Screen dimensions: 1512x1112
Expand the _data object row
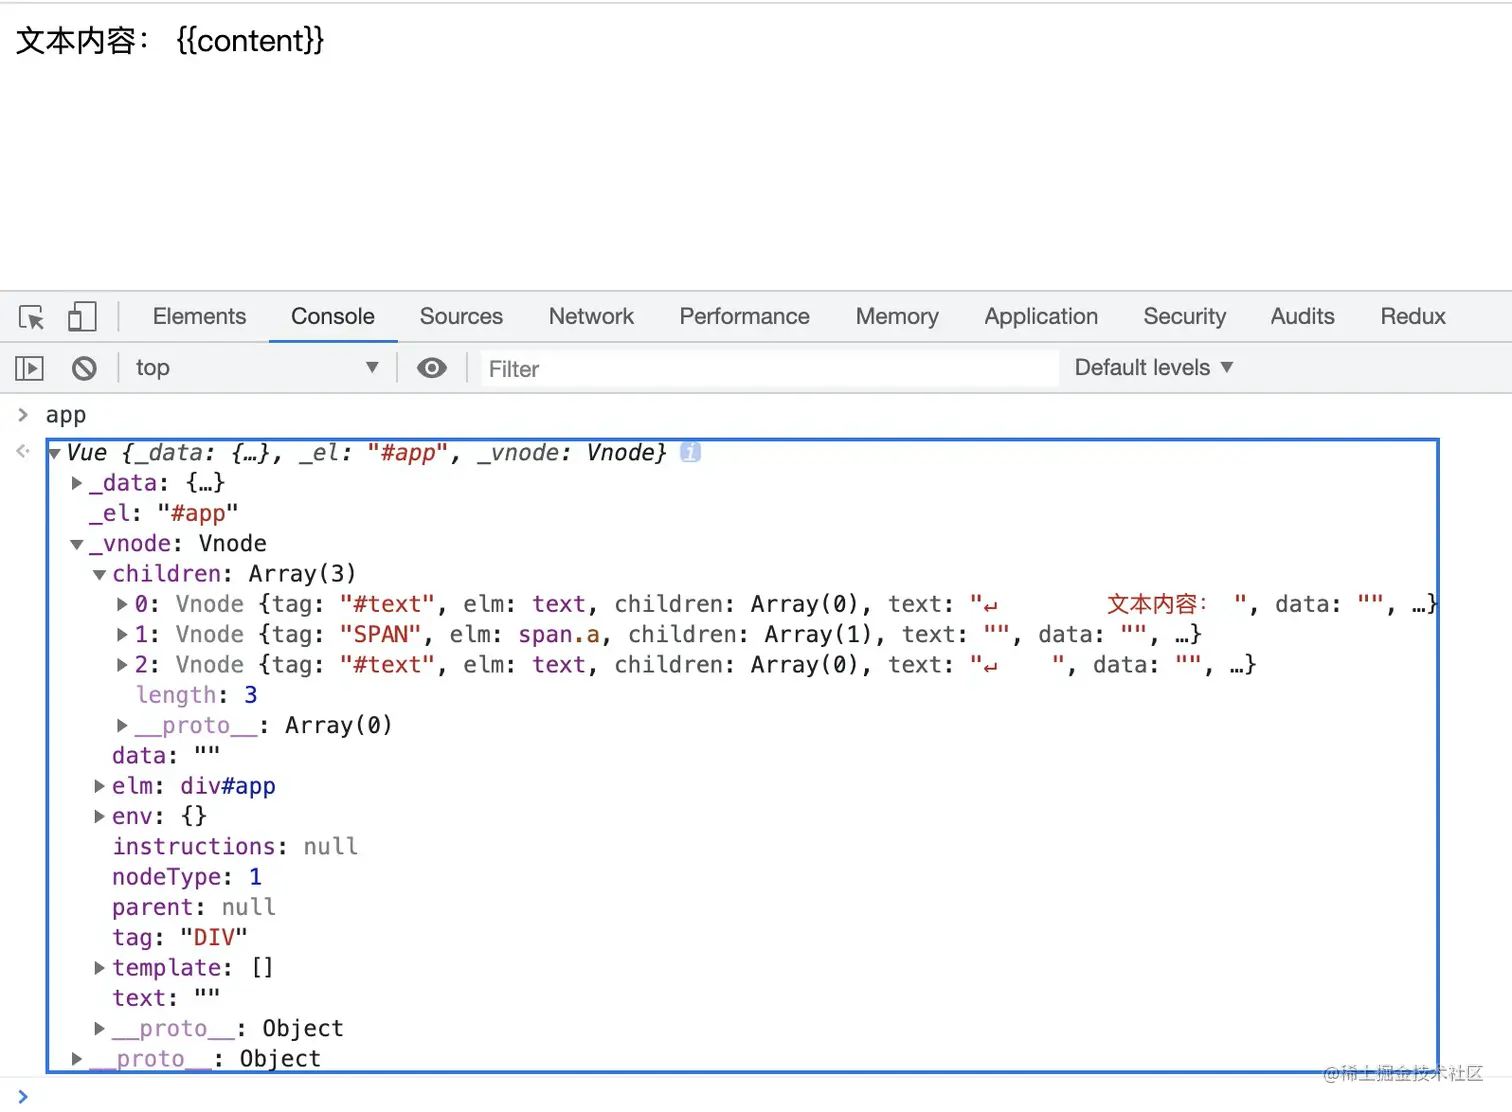(x=77, y=483)
